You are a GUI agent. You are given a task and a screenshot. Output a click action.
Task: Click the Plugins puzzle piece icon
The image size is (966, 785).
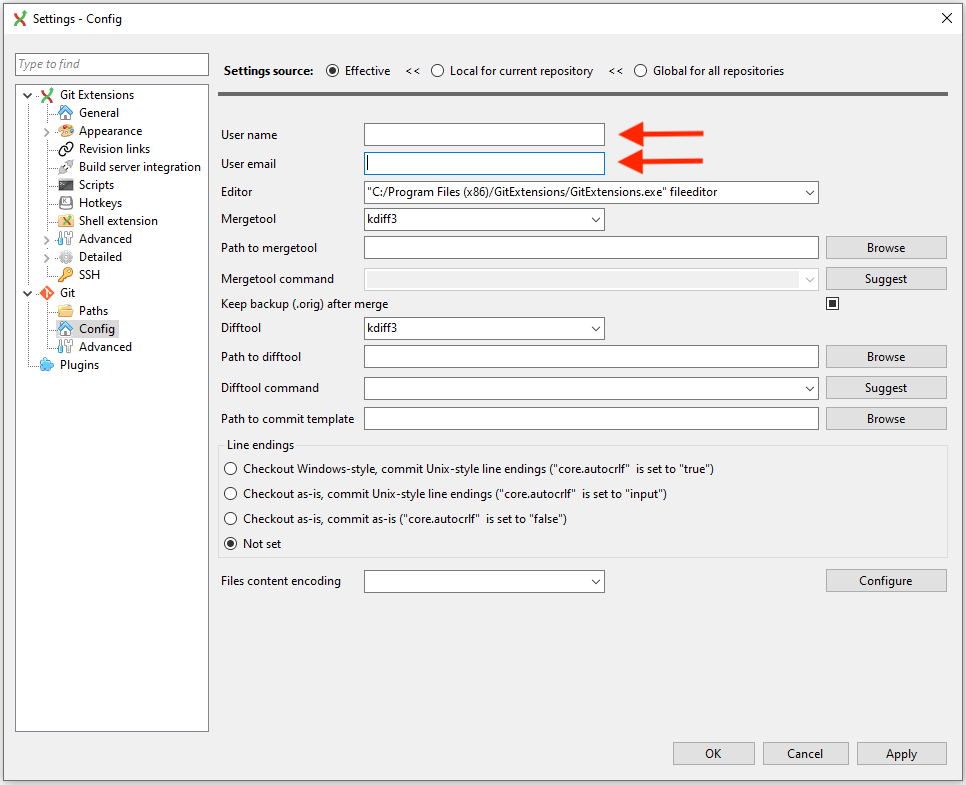click(46, 365)
